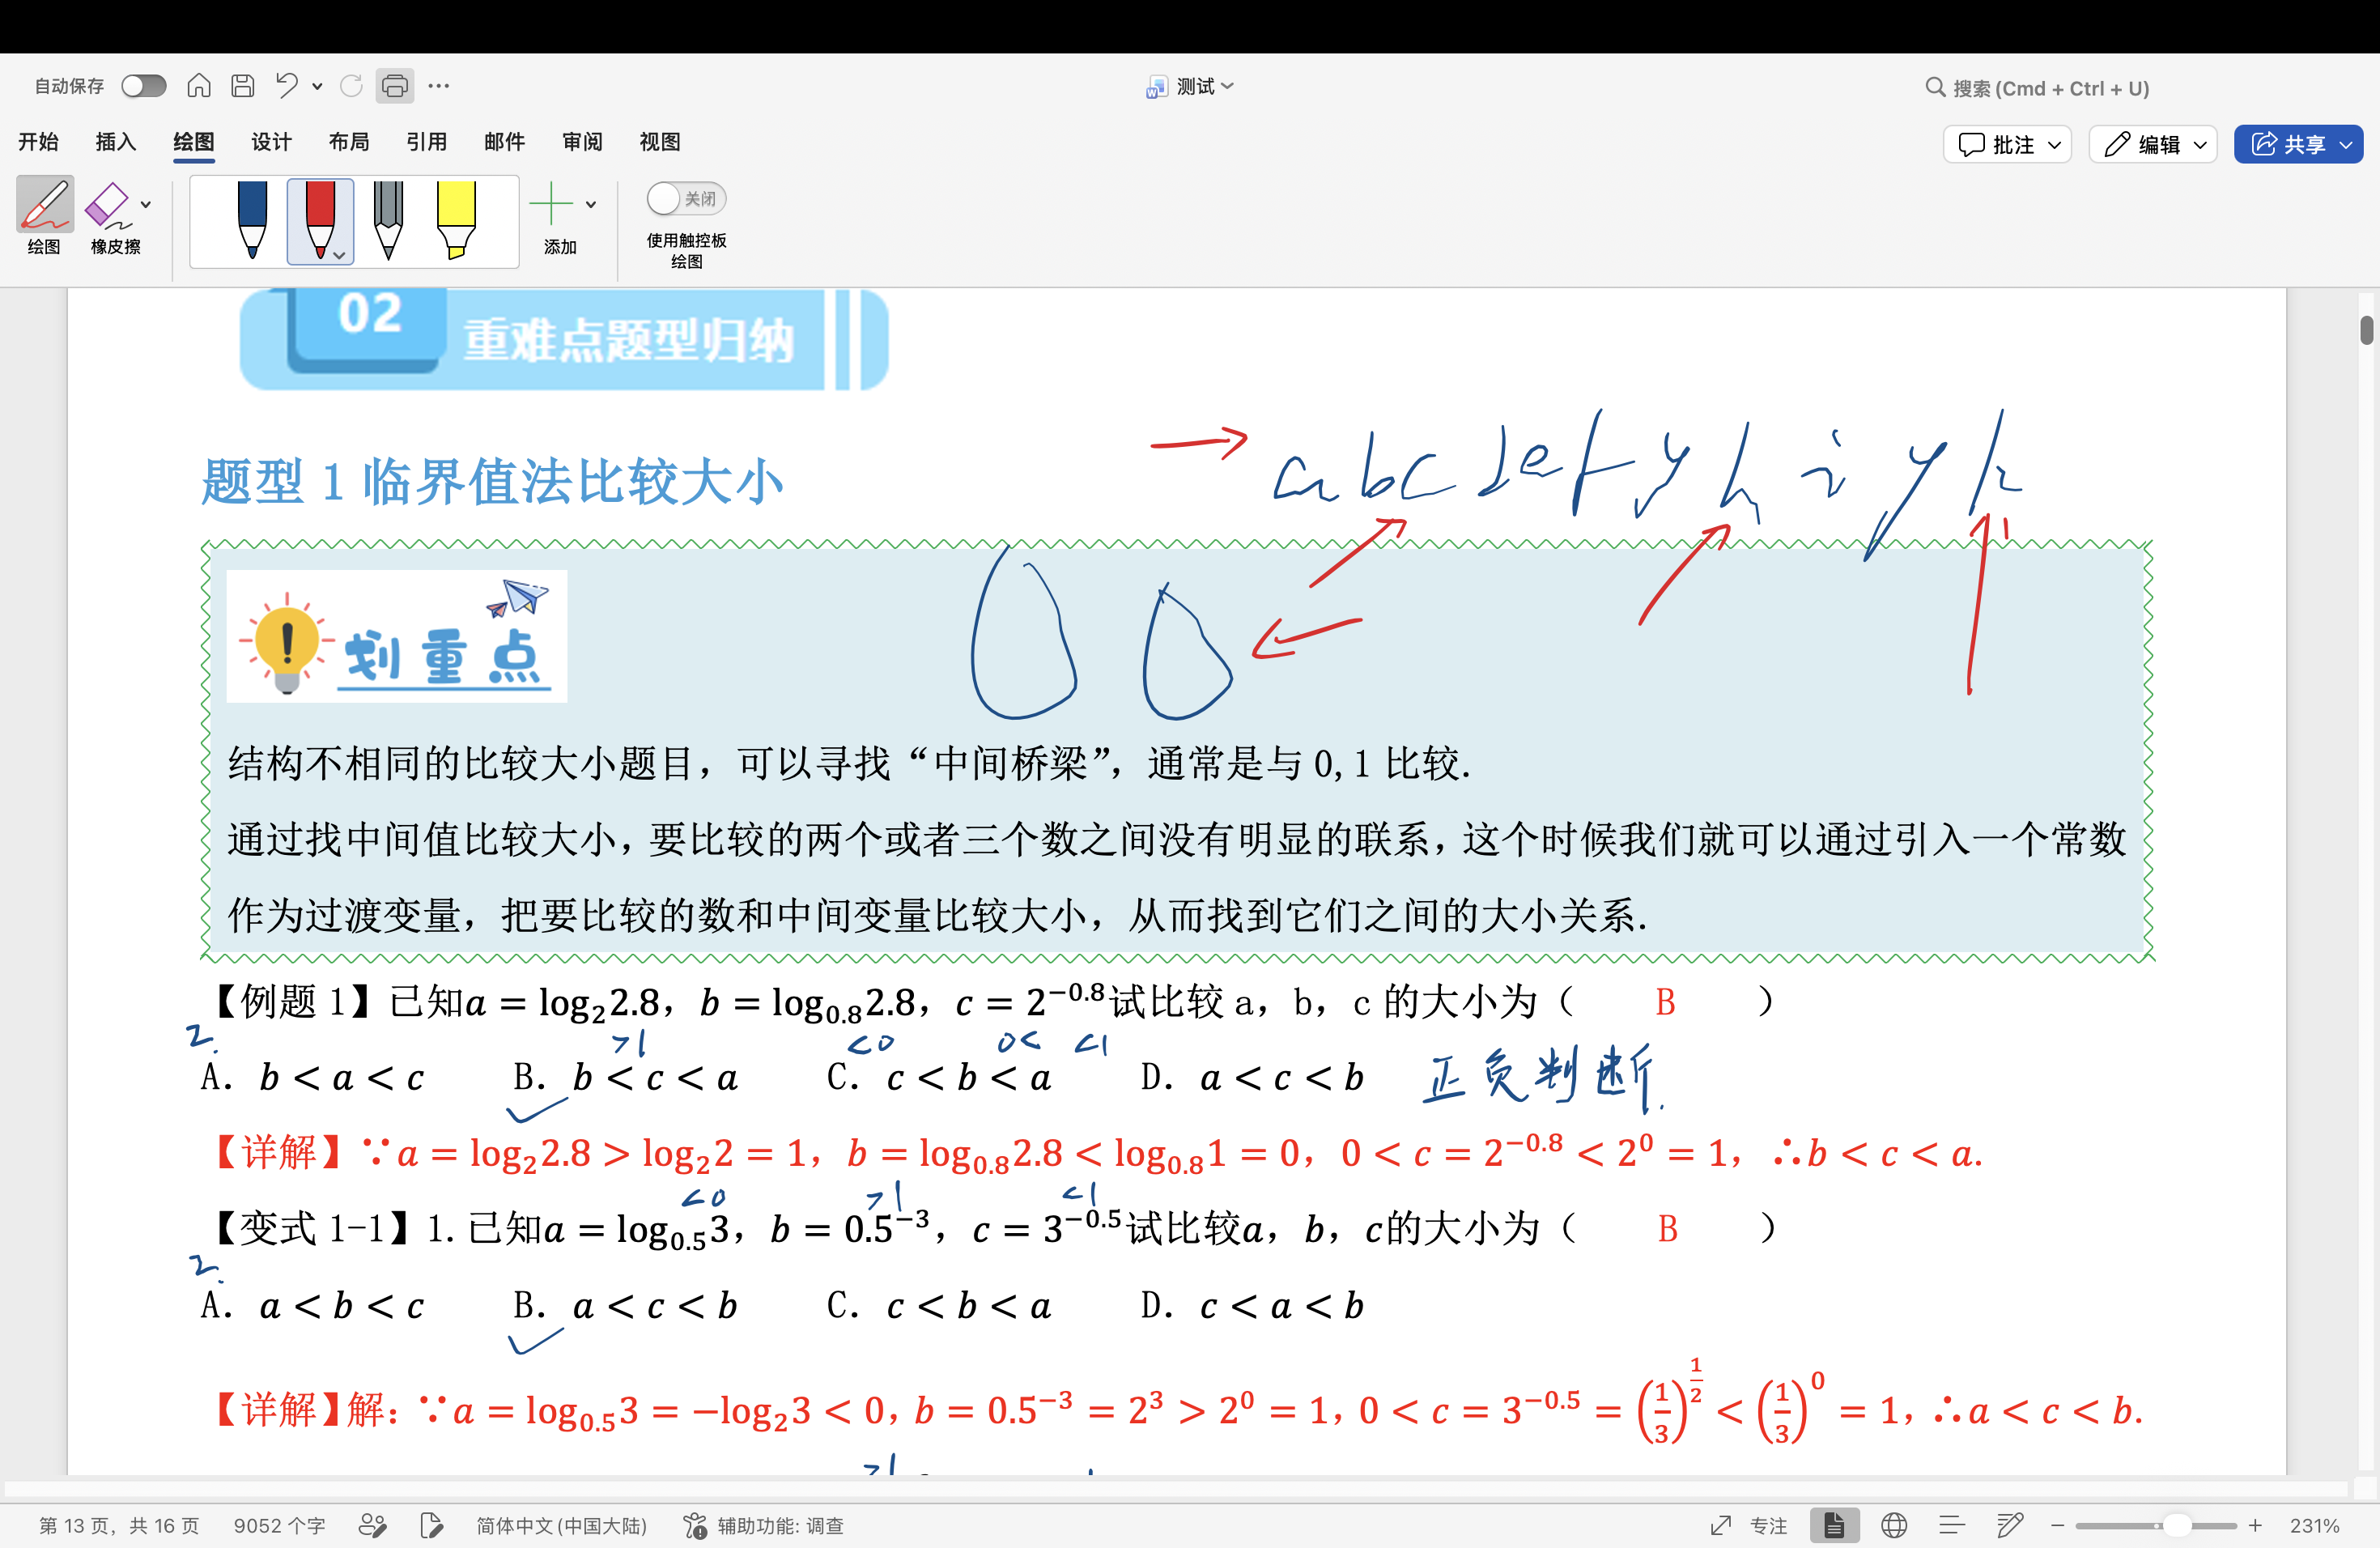Toggle AutoSave (自动保存) switch
Screen dimensions: 2380x1548
click(x=144, y=86)
